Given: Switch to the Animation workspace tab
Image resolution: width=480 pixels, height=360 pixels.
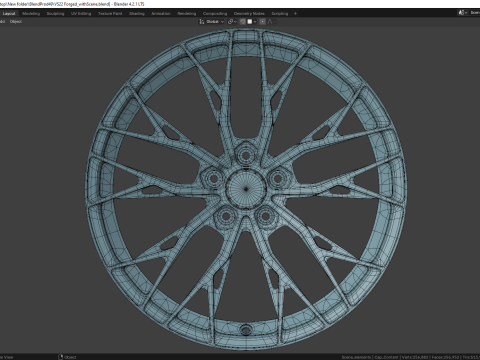Looking at the screenshot, I should pos(161,14).
